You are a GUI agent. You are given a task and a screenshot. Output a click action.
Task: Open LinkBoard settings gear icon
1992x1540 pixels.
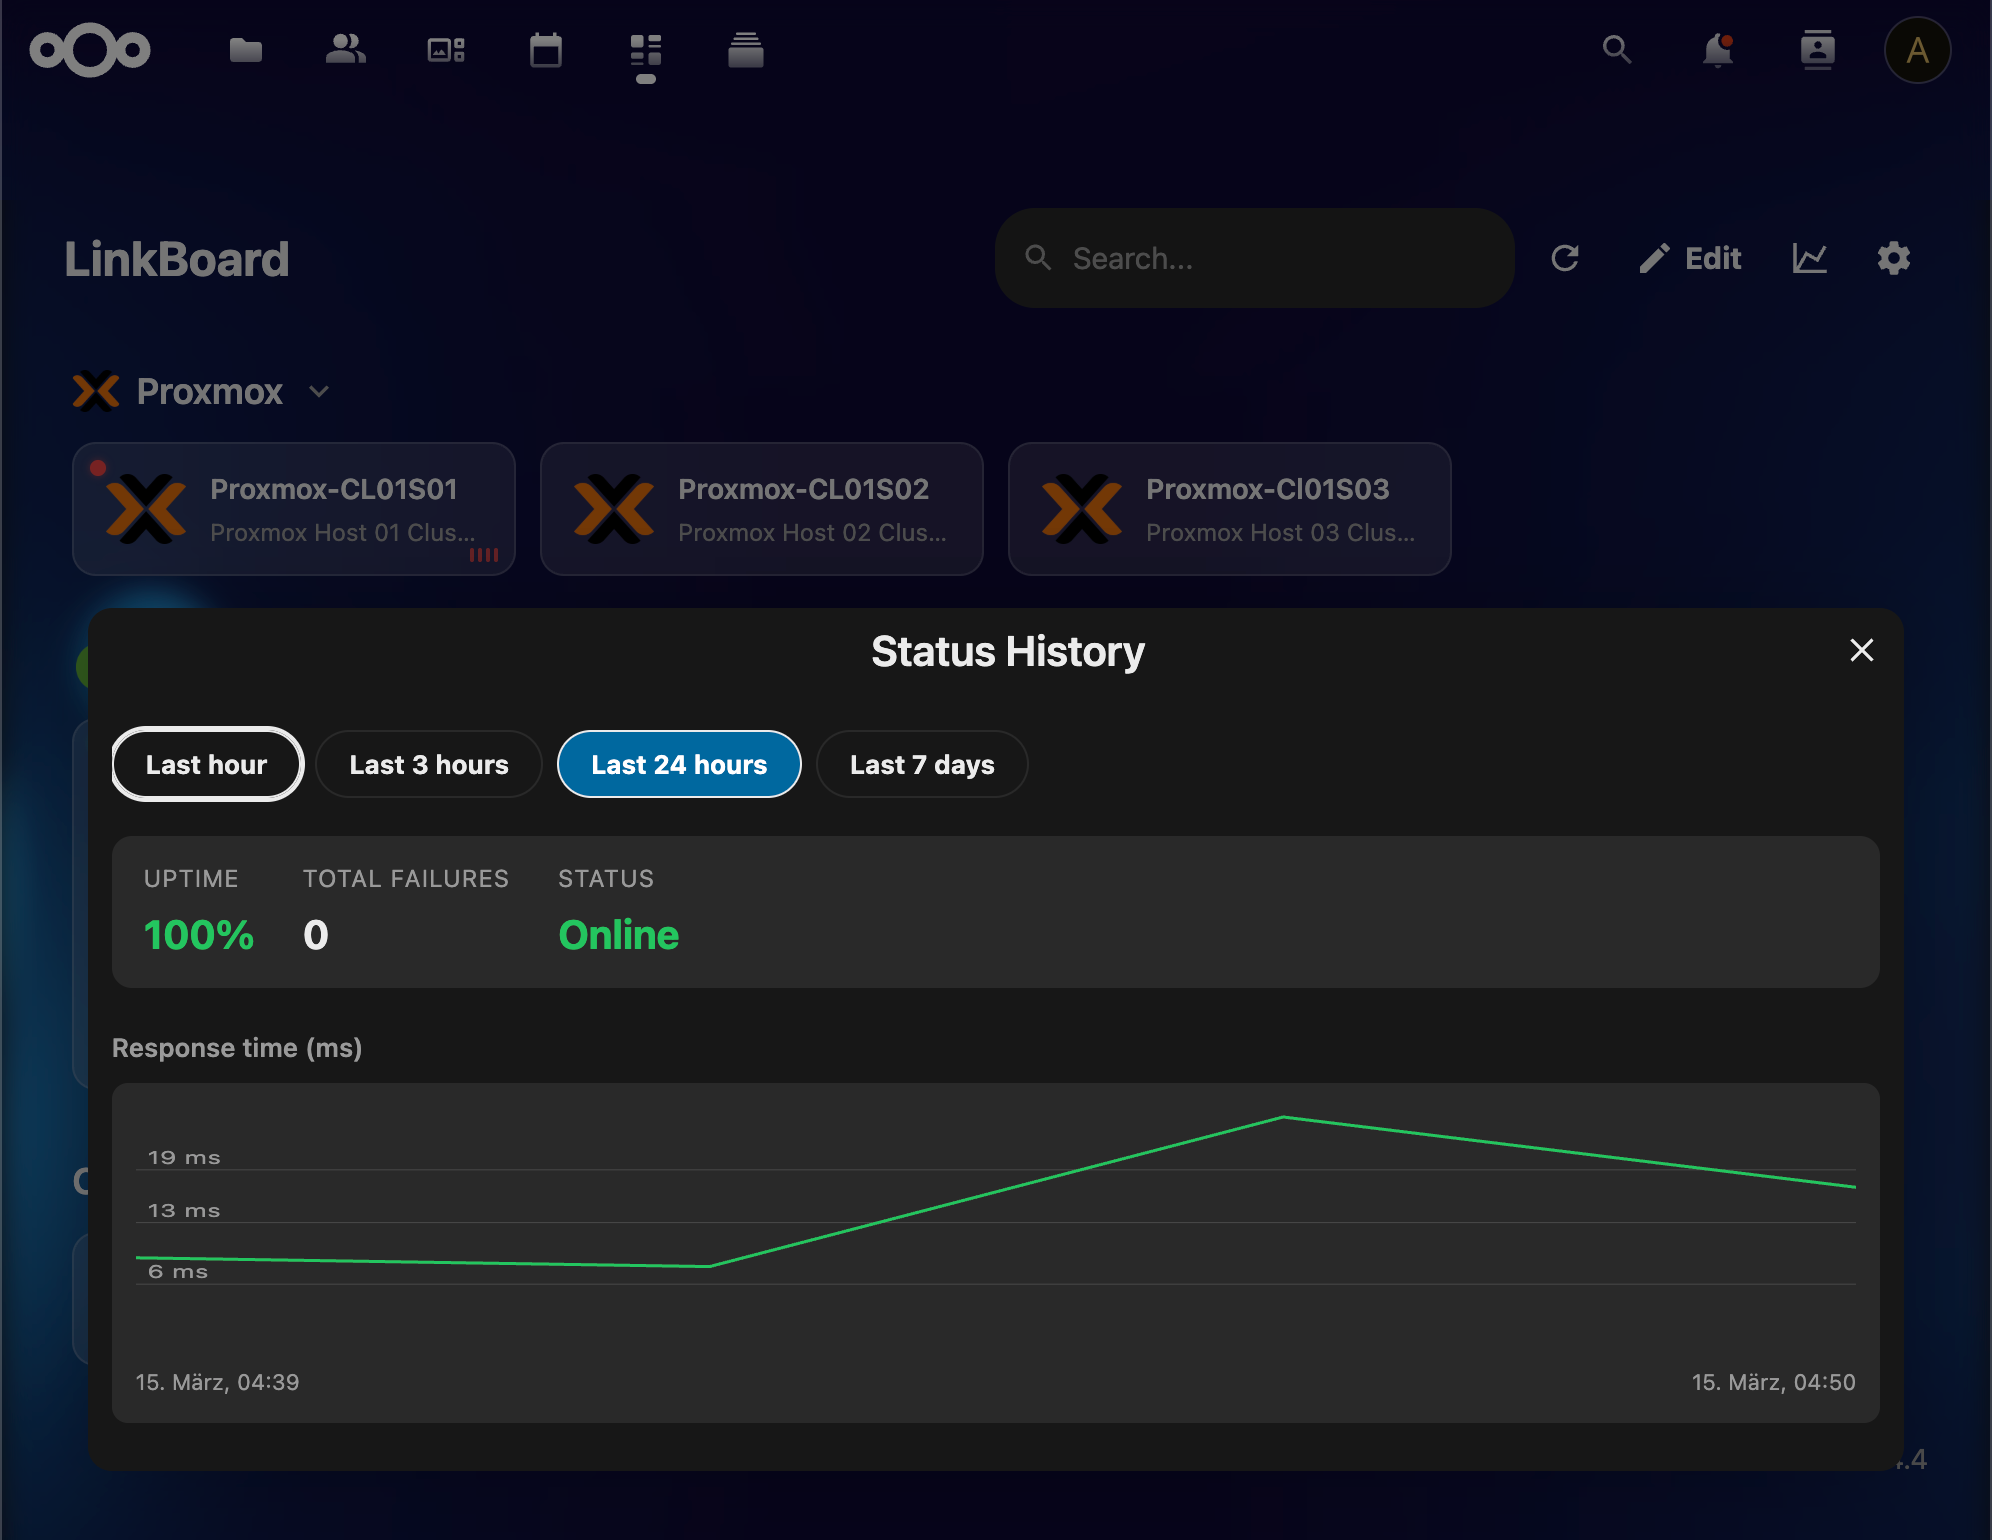(1892, 258)
